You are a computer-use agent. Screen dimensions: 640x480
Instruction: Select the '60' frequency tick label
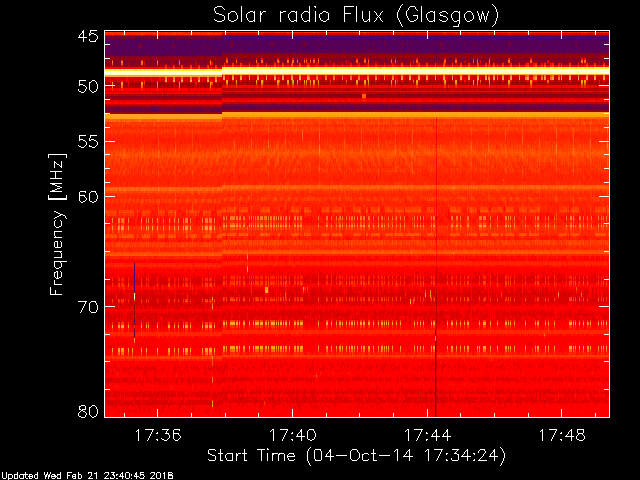pyautogui.click(x=88, y=197)
